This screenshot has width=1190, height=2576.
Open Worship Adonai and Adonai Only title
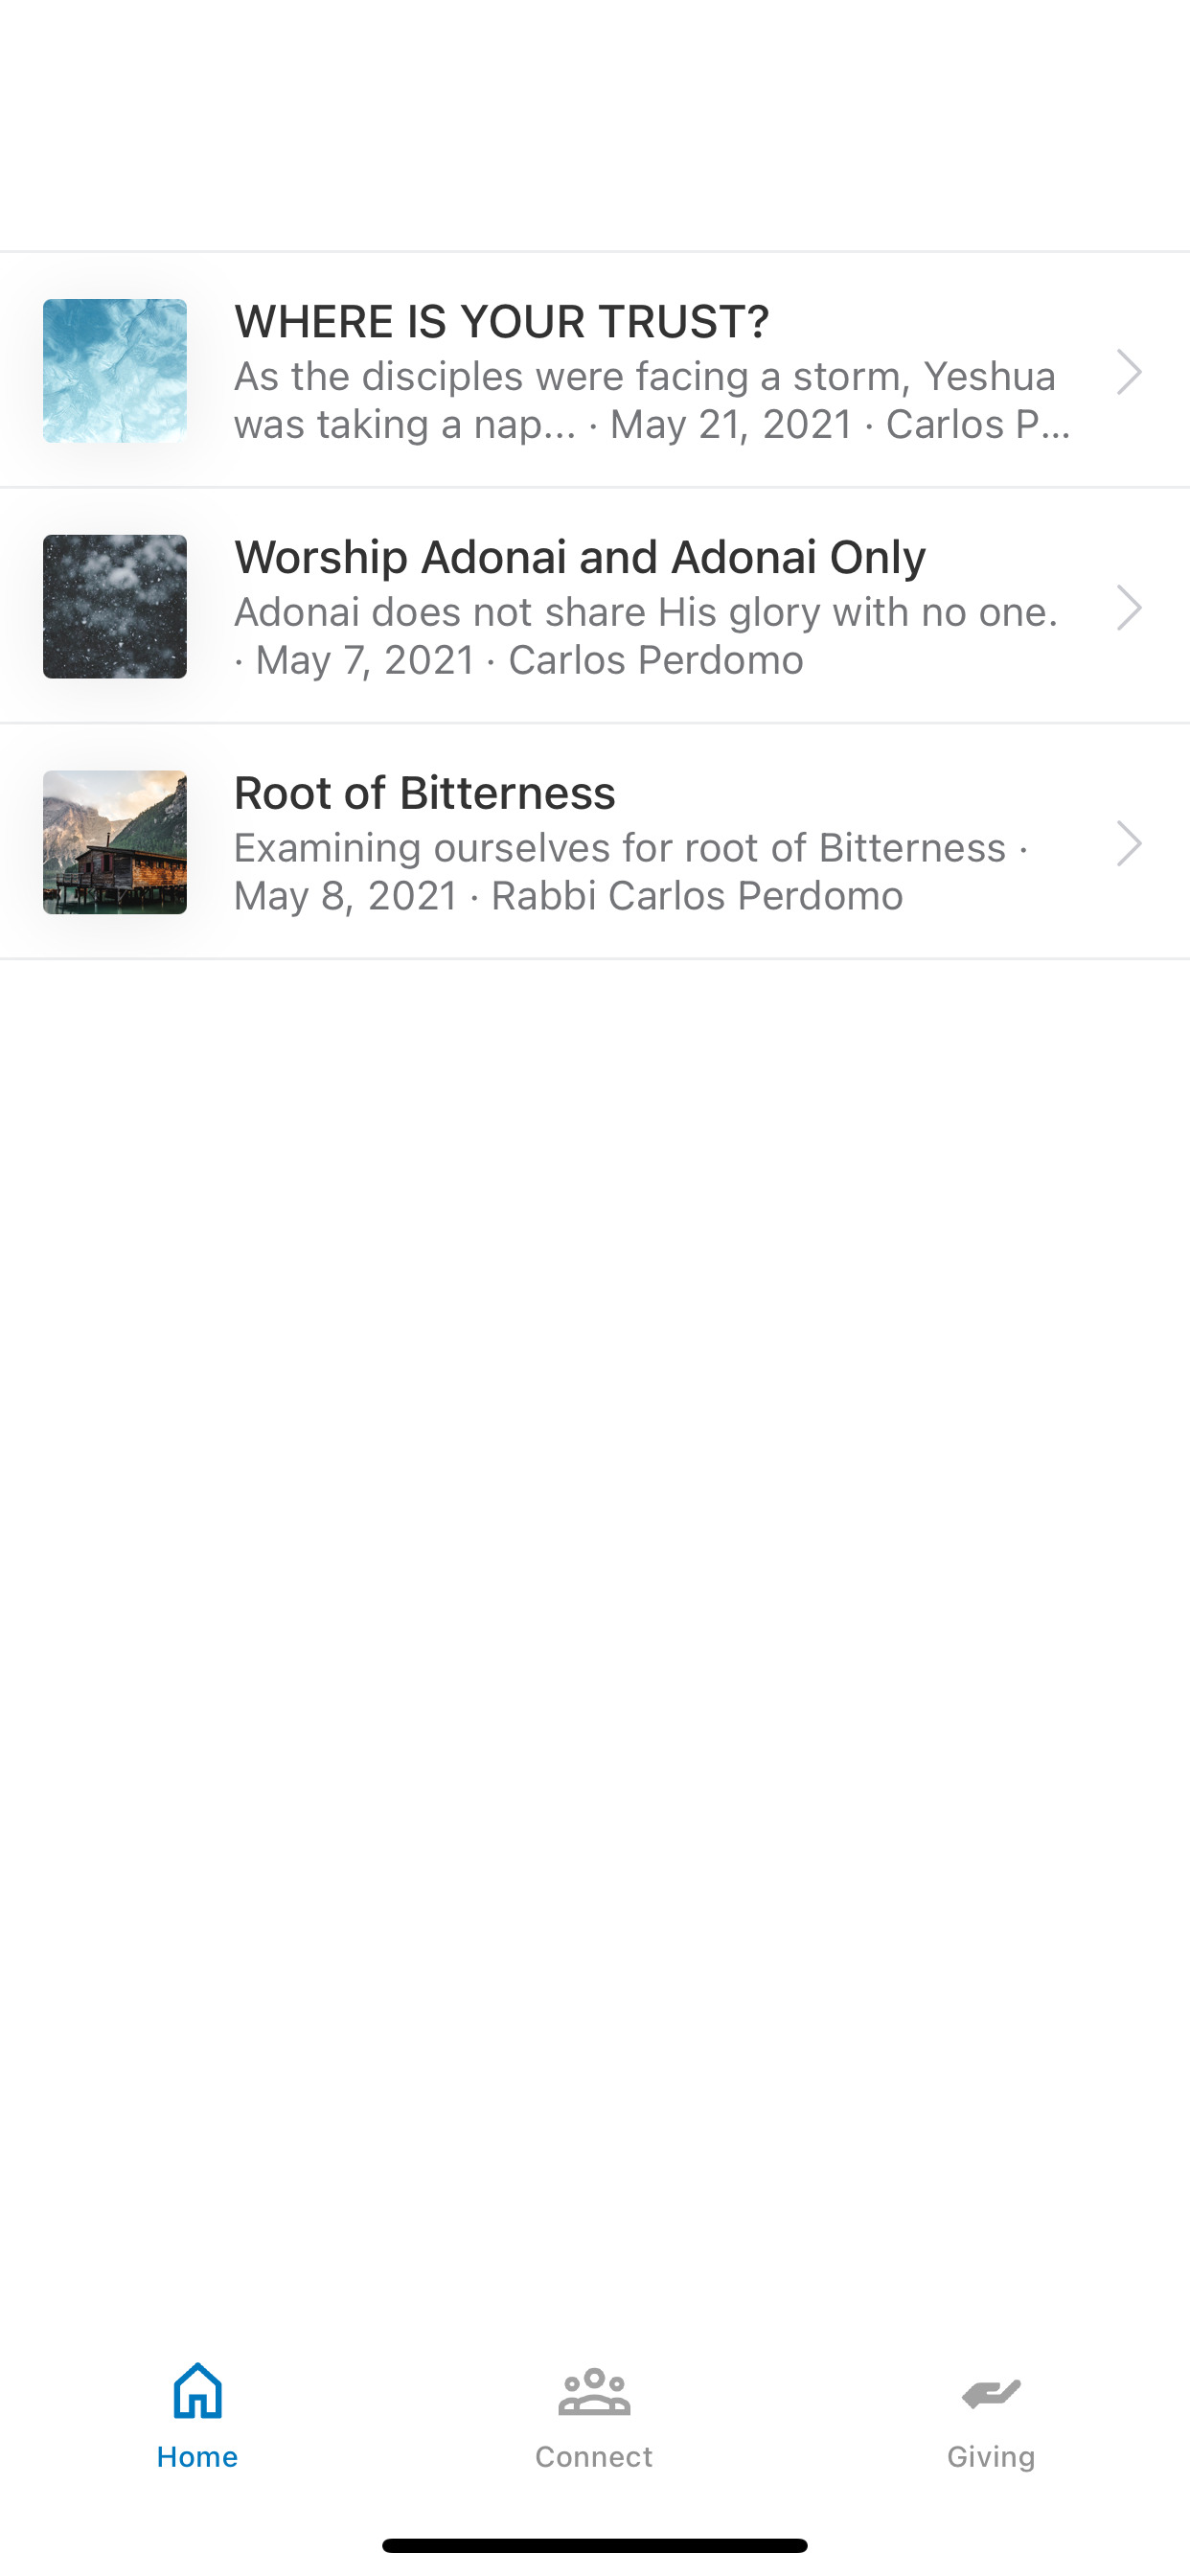580,557
